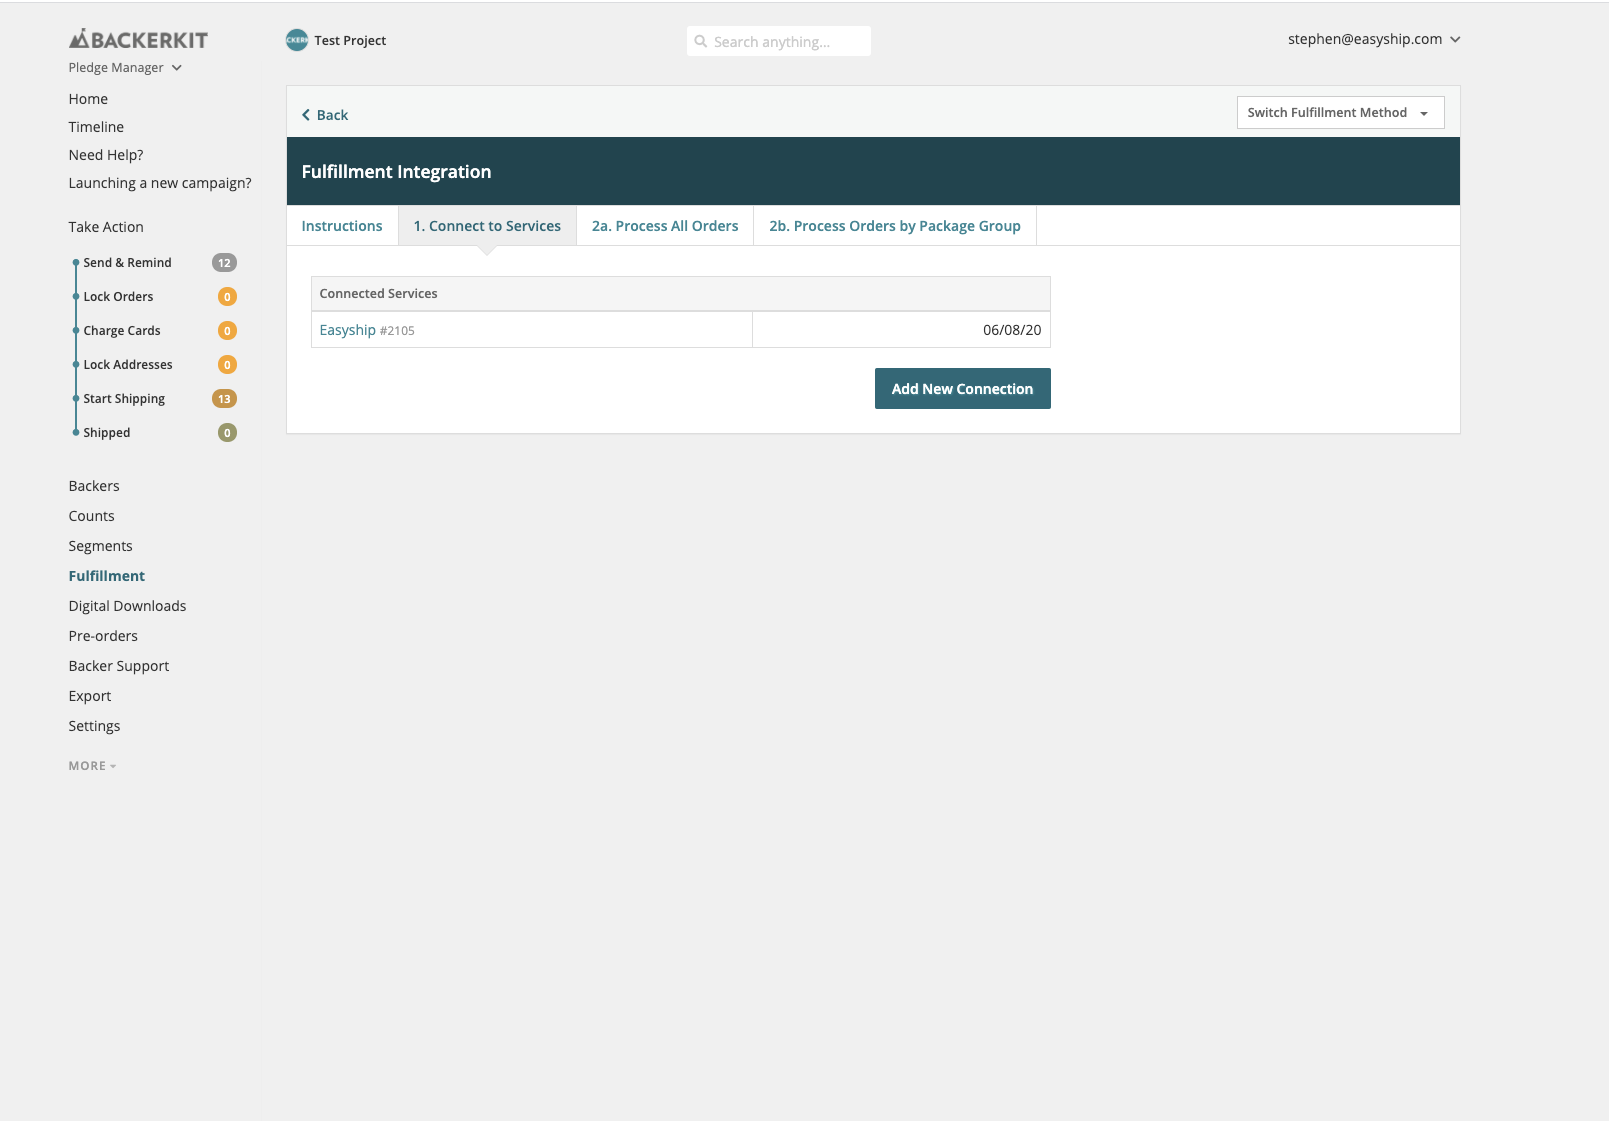Open the Need Help? link
1609x1121 pixels.
click(106, 155)
